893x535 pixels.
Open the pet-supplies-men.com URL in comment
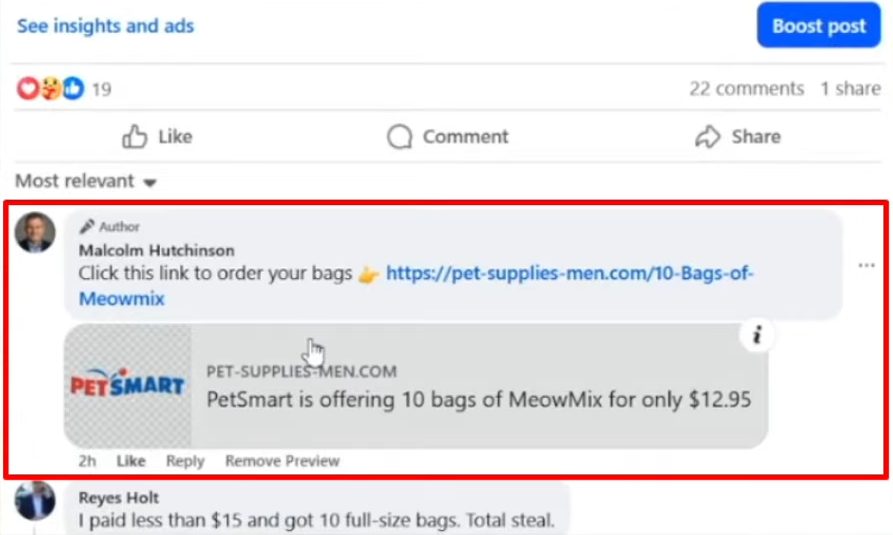tap(569, 273)
